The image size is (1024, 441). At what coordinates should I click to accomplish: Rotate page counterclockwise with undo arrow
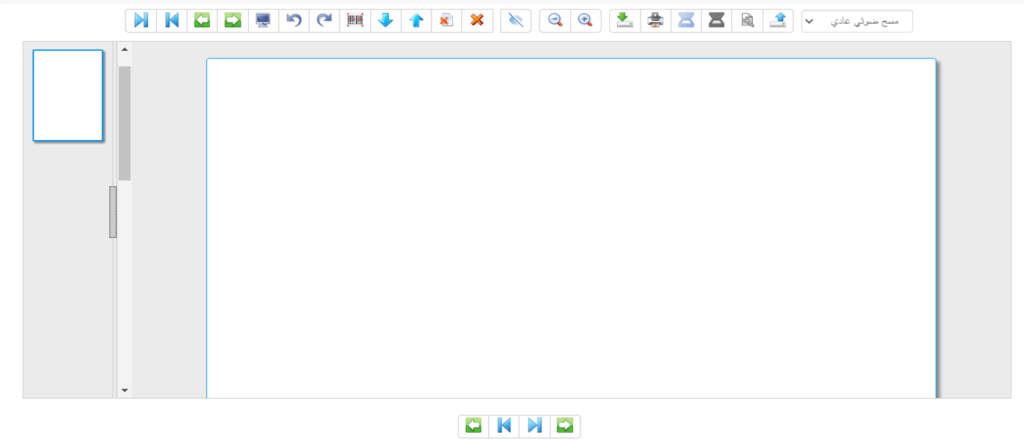coord(294,20)
